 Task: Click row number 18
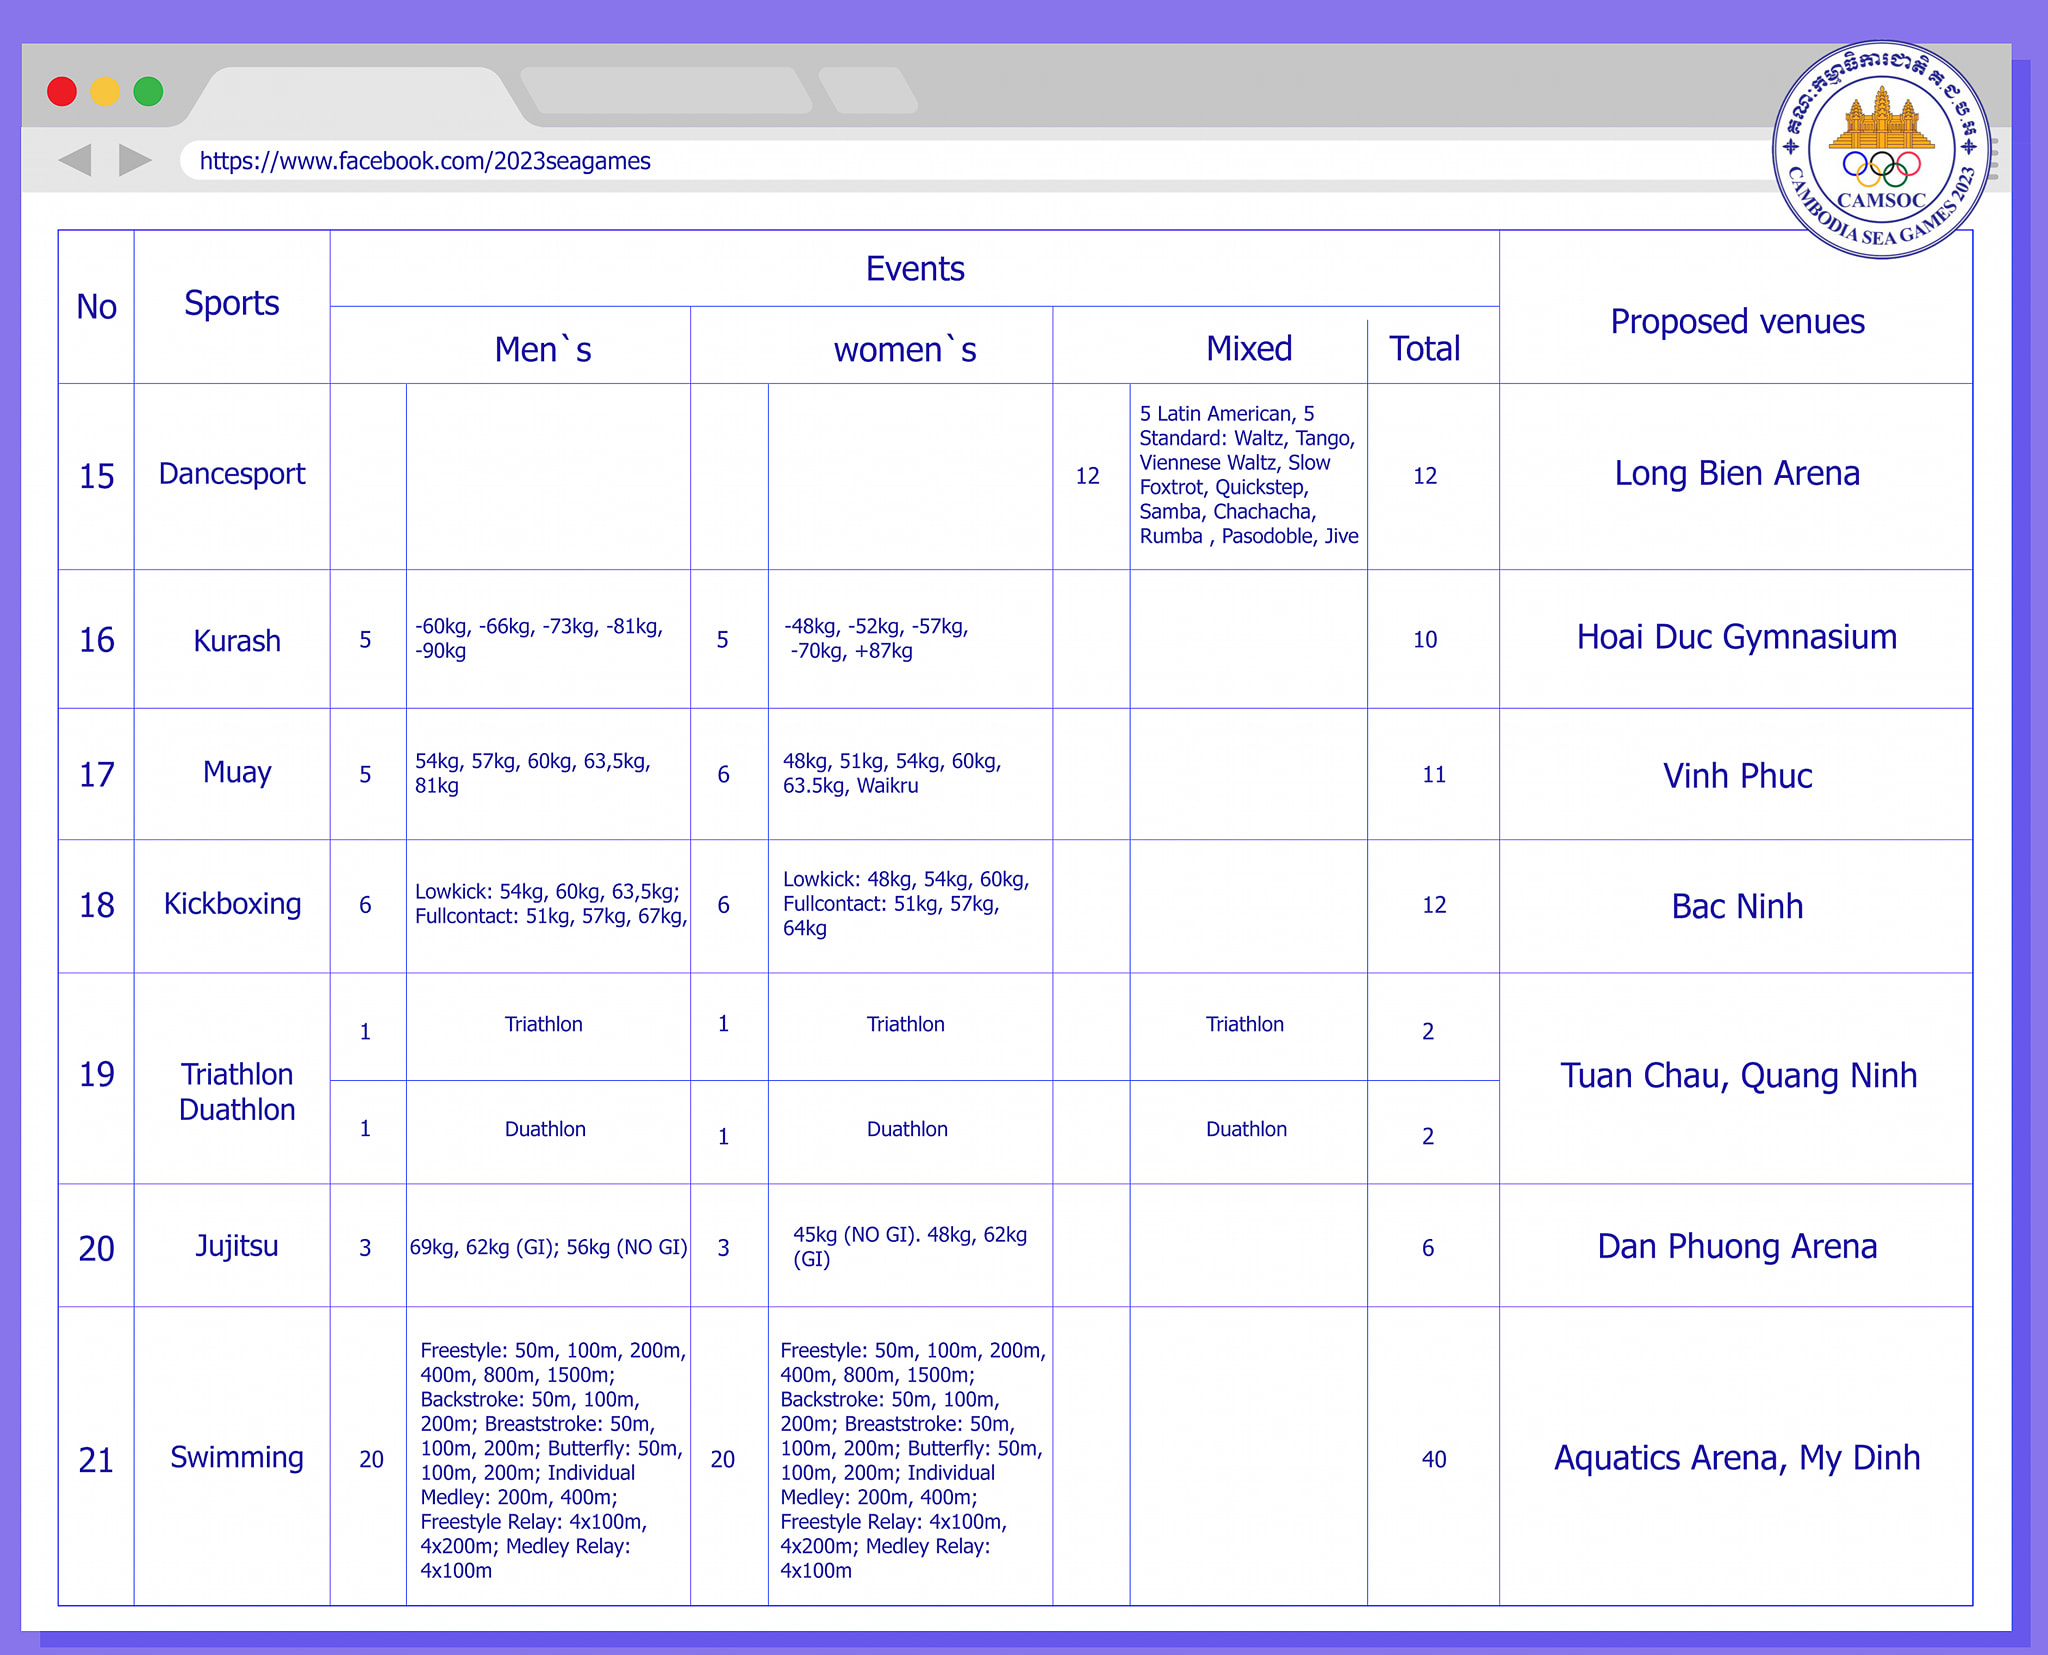pyautogui.click(x=97, y=905)
